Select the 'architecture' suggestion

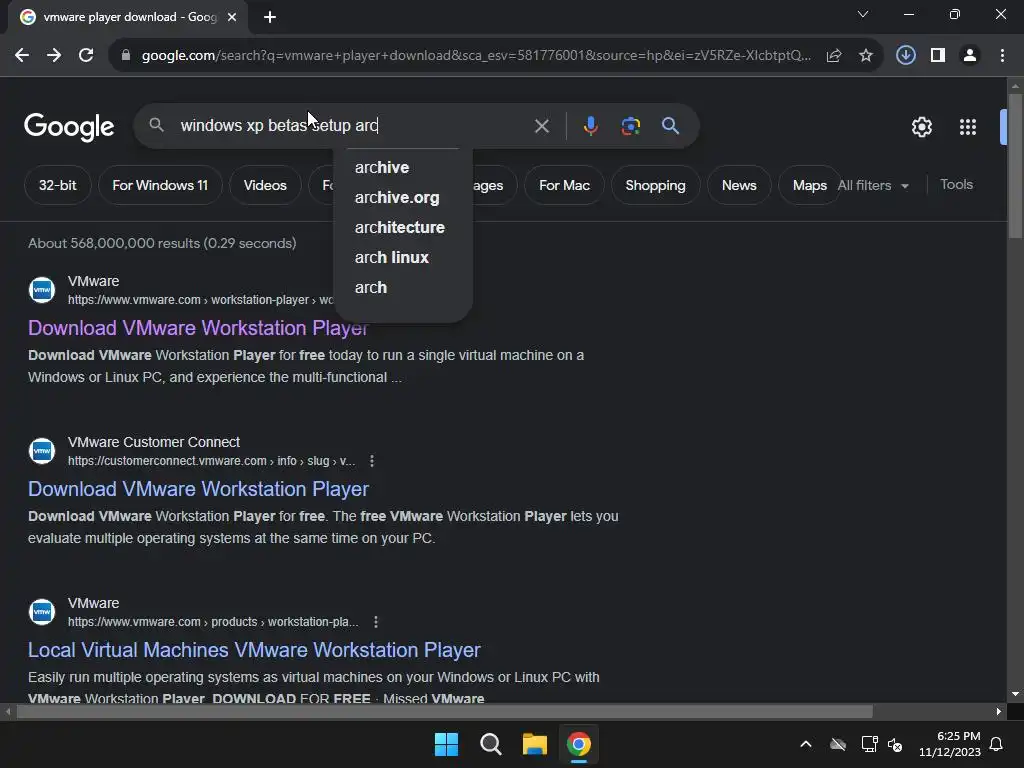(403, 227)
